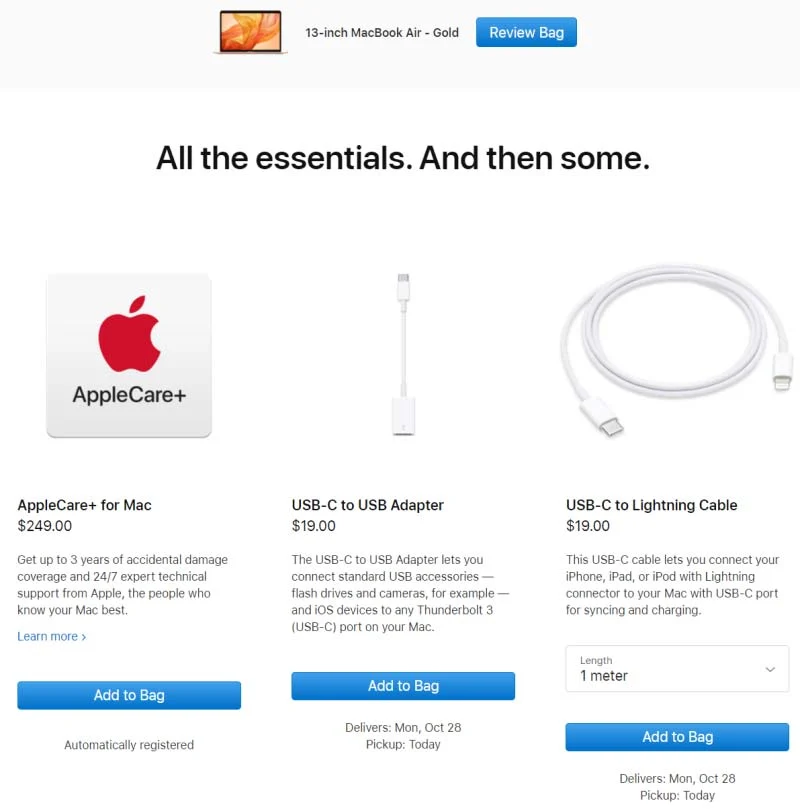Click the USB-C to USB Adapter title
800x809 pixels.
[x=368, y=505]
